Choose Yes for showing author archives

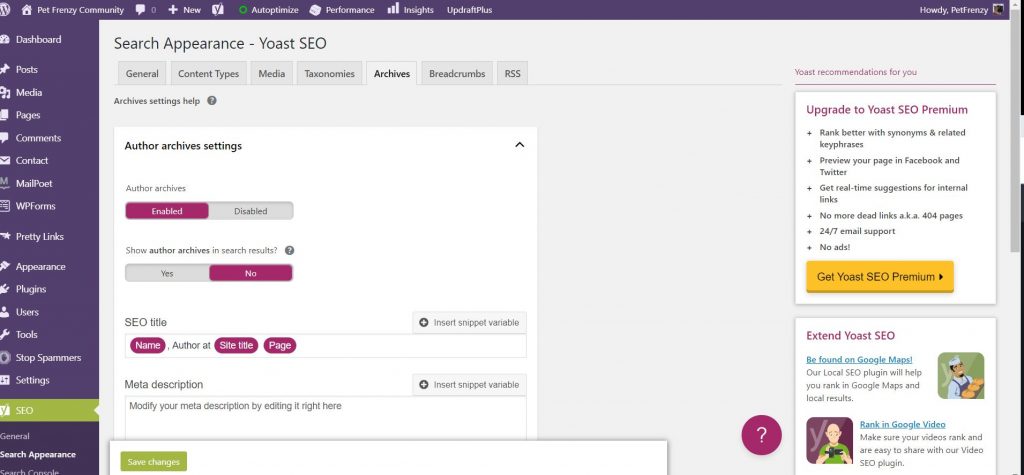point(167,273)
